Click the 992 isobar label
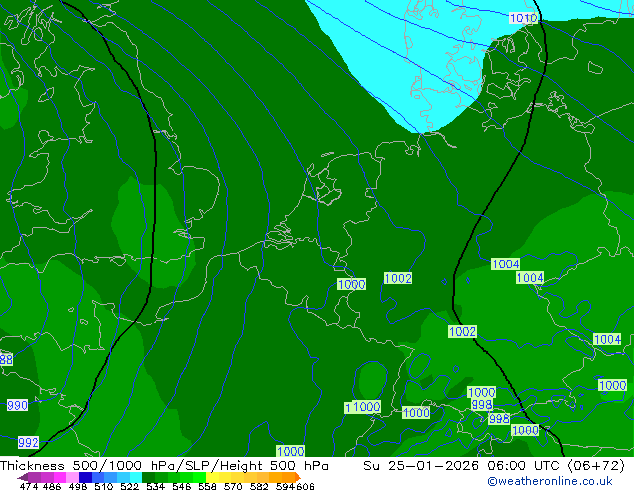 tap(28, 442)
